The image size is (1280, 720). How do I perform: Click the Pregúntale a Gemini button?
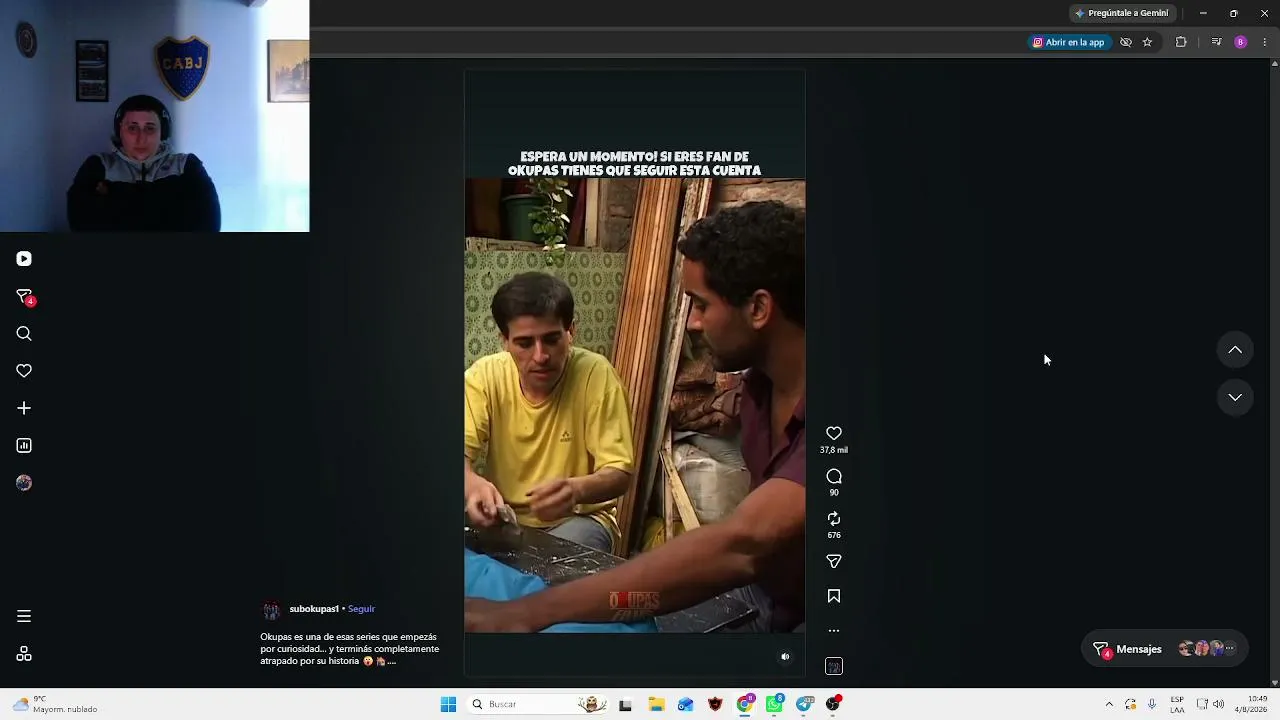tap(1121, 13)
